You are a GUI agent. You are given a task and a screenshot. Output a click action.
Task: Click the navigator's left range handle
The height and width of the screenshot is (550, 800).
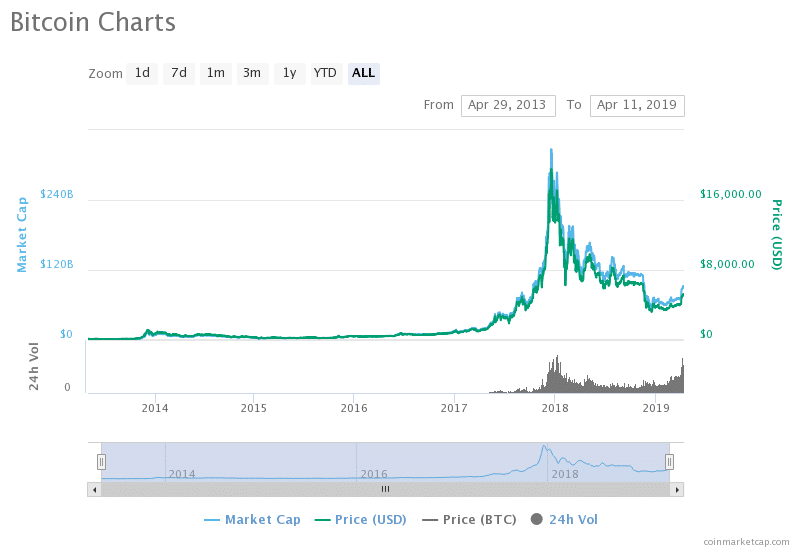coord(102,462)
